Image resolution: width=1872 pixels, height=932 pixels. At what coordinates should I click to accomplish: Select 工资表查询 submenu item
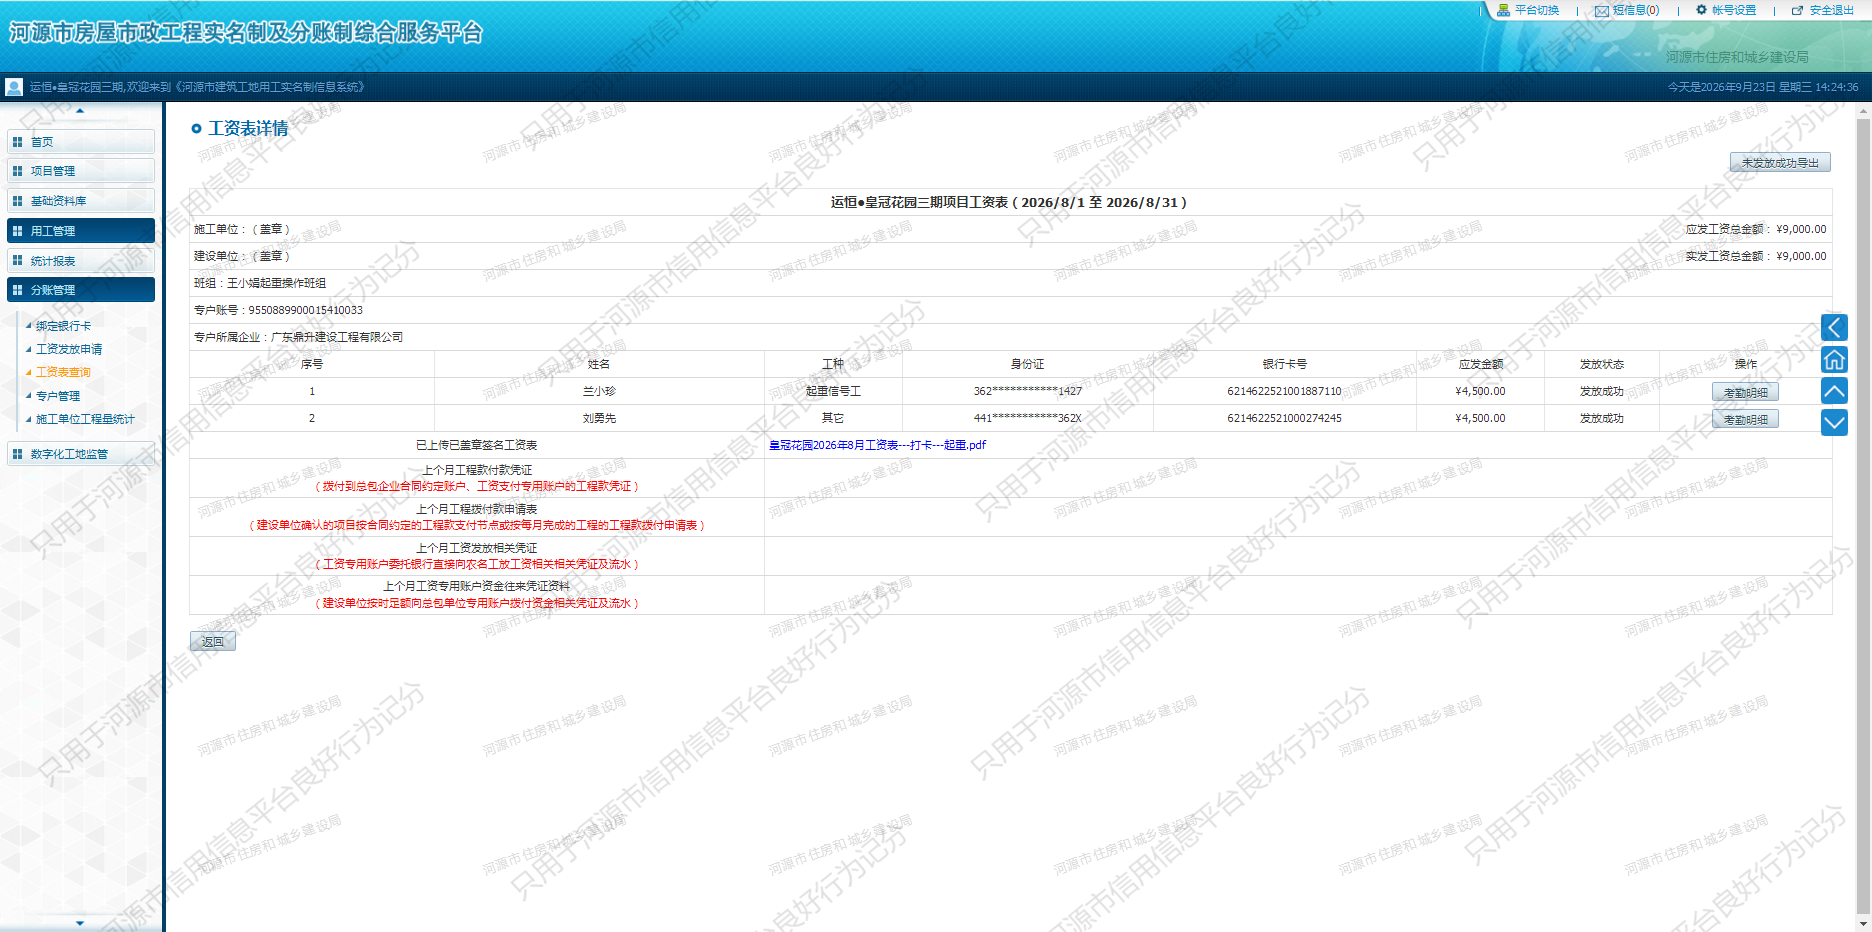click(63, 372)
